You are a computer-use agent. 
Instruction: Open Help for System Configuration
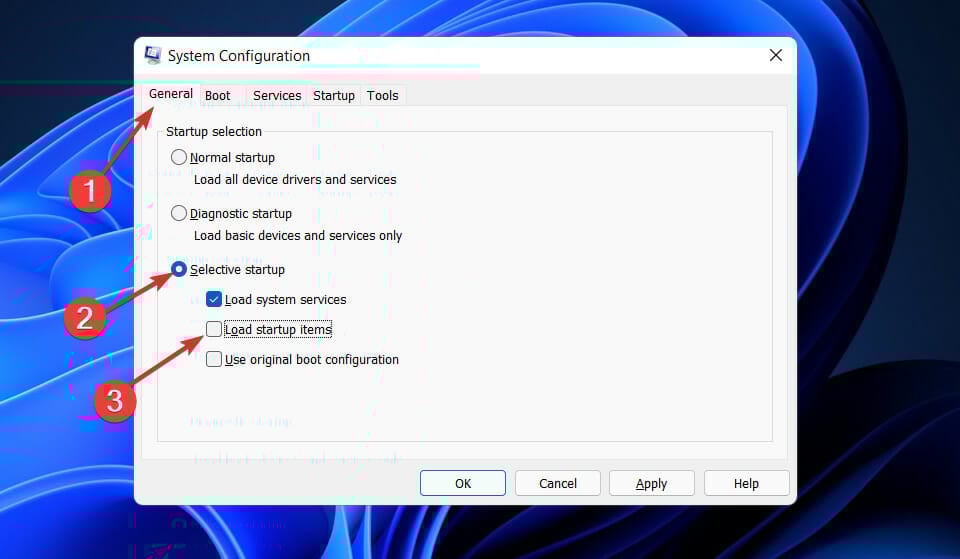[x=746, y=483]
